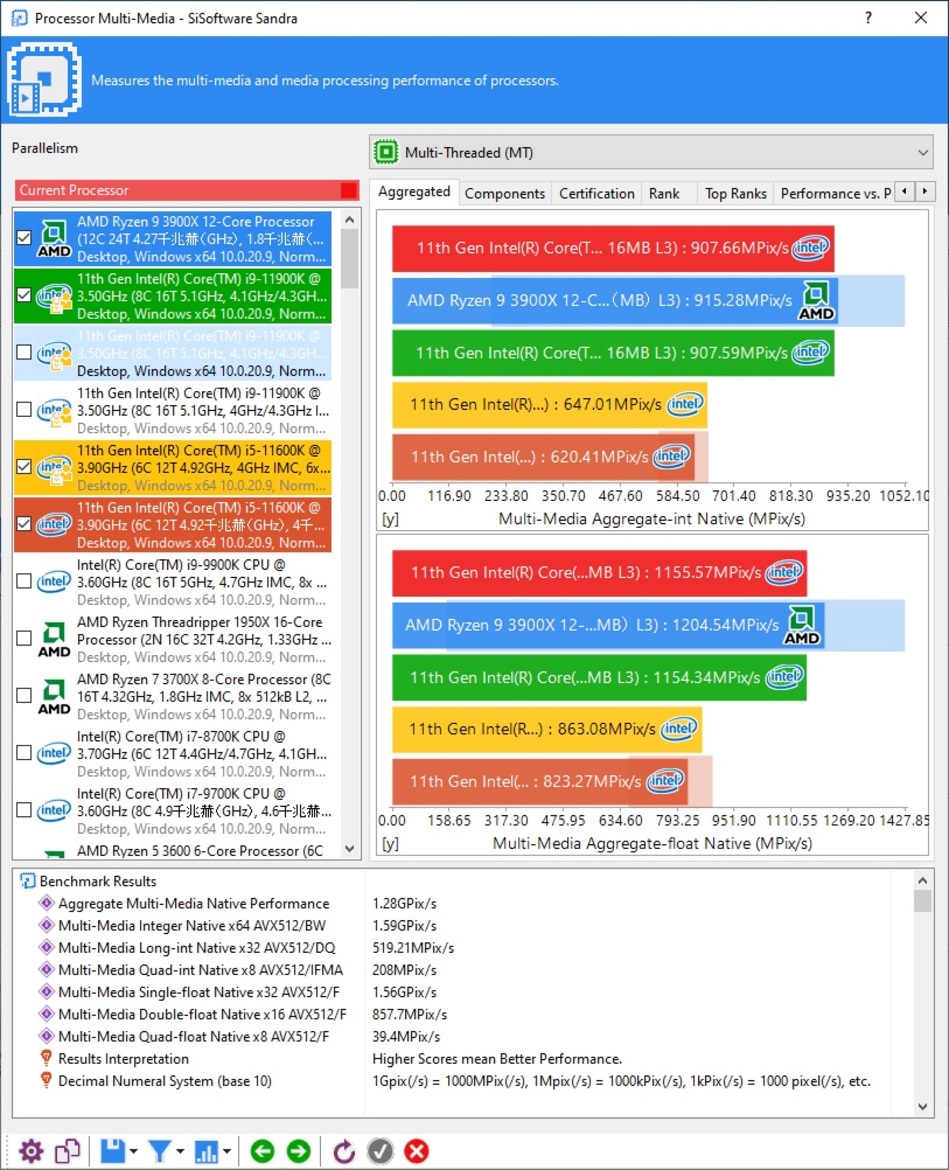Image resolution: width=949 pixels, height=1170 pixels.
Task: Click the lightbulb icon beside Decimal Numeral System
Action: [46, 1080]
